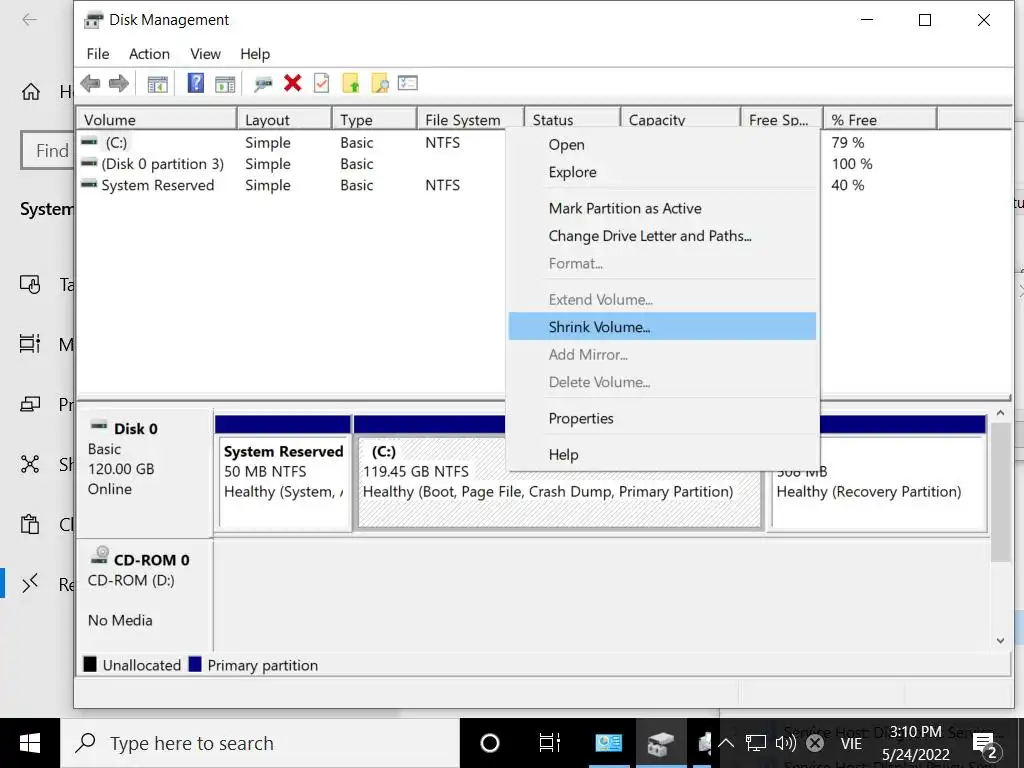1024x768 pixels.
Task: Sort by the File System column header
Action: tap(470, 120)
